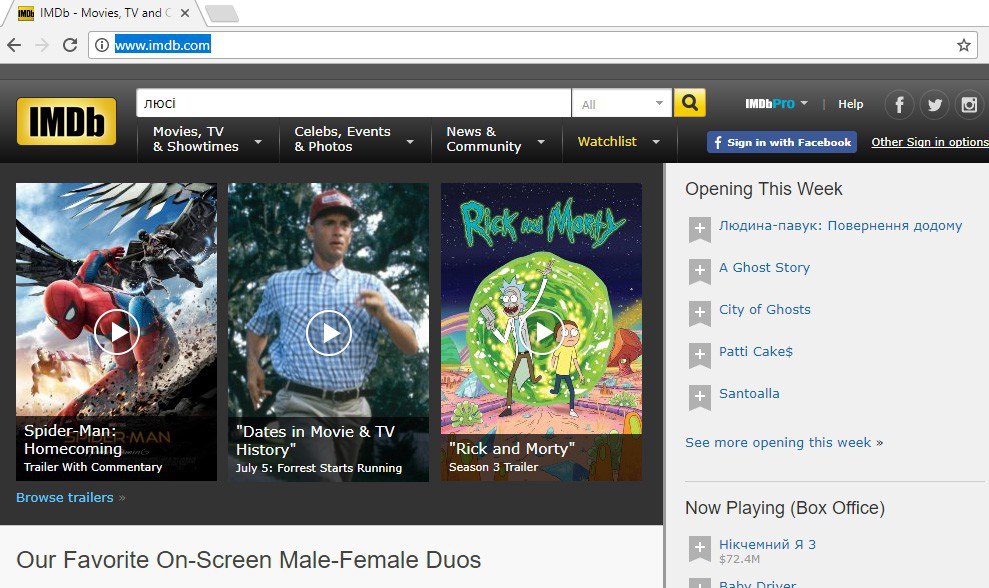Open Patti Cake$ title link
Screen dimensions: 989x588
coord(756,351)
